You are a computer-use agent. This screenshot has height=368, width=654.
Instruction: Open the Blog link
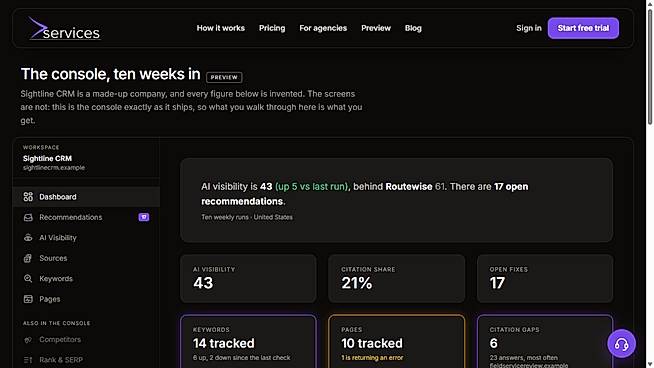click(x=413, y=28)
